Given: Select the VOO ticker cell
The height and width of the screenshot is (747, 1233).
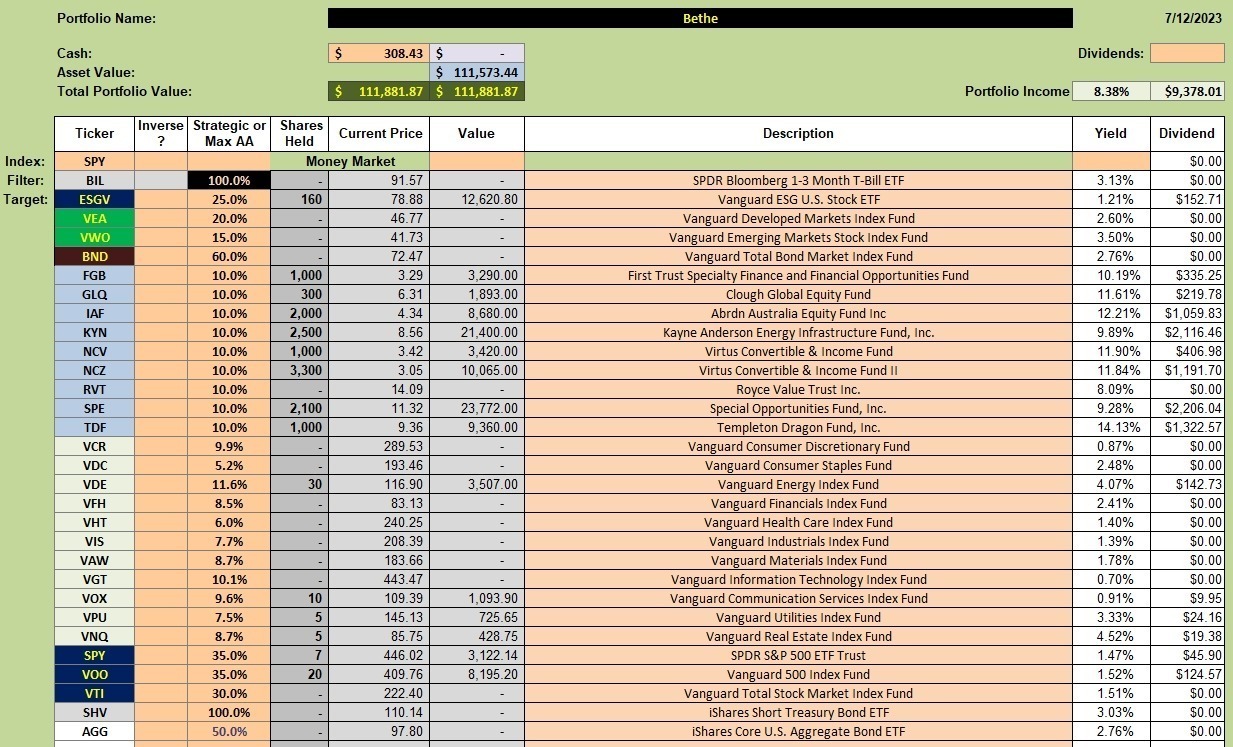Looking at the screenshot, I should pyautogui.click(x=95, y=674).
